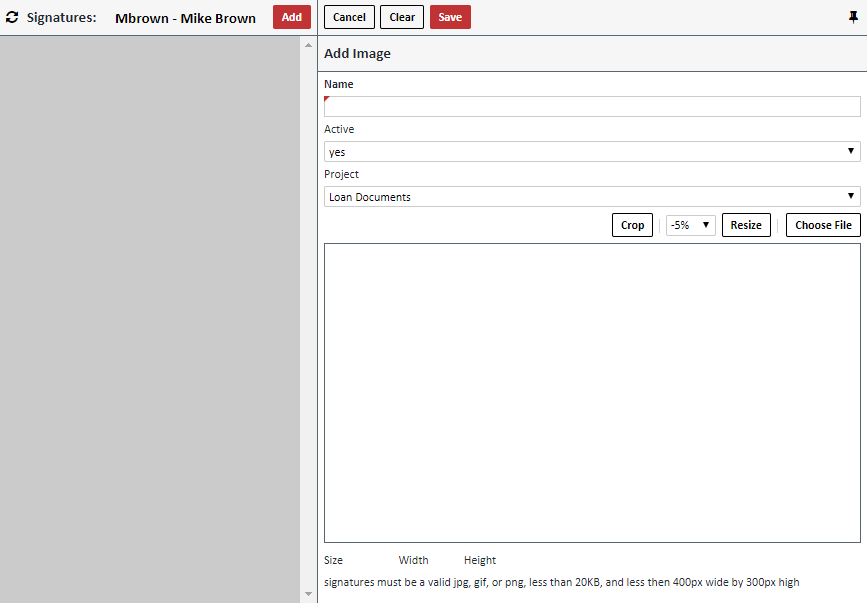Viewport: 867px width, 603px height.
Task: Open the resize percentage dropdown
Action: (x=690, y=224)
